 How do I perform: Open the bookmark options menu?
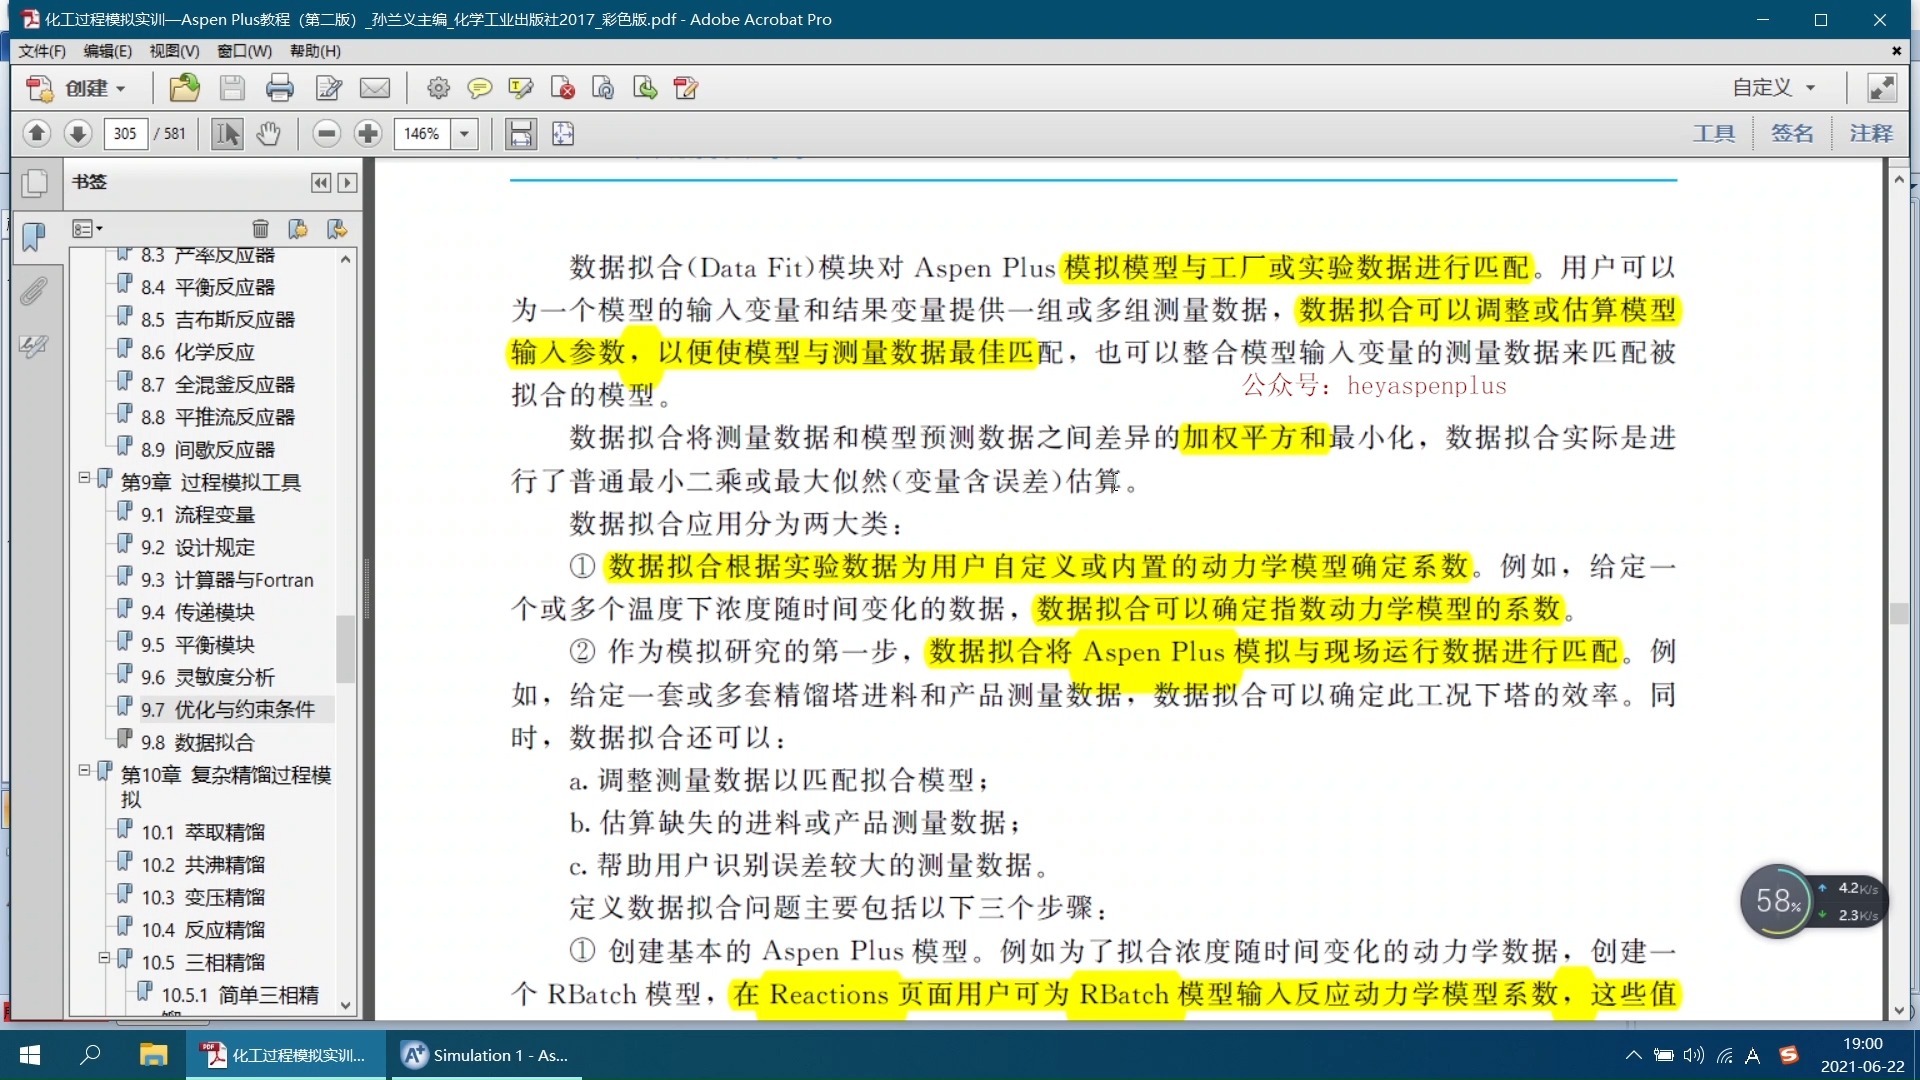coord(87,229)
